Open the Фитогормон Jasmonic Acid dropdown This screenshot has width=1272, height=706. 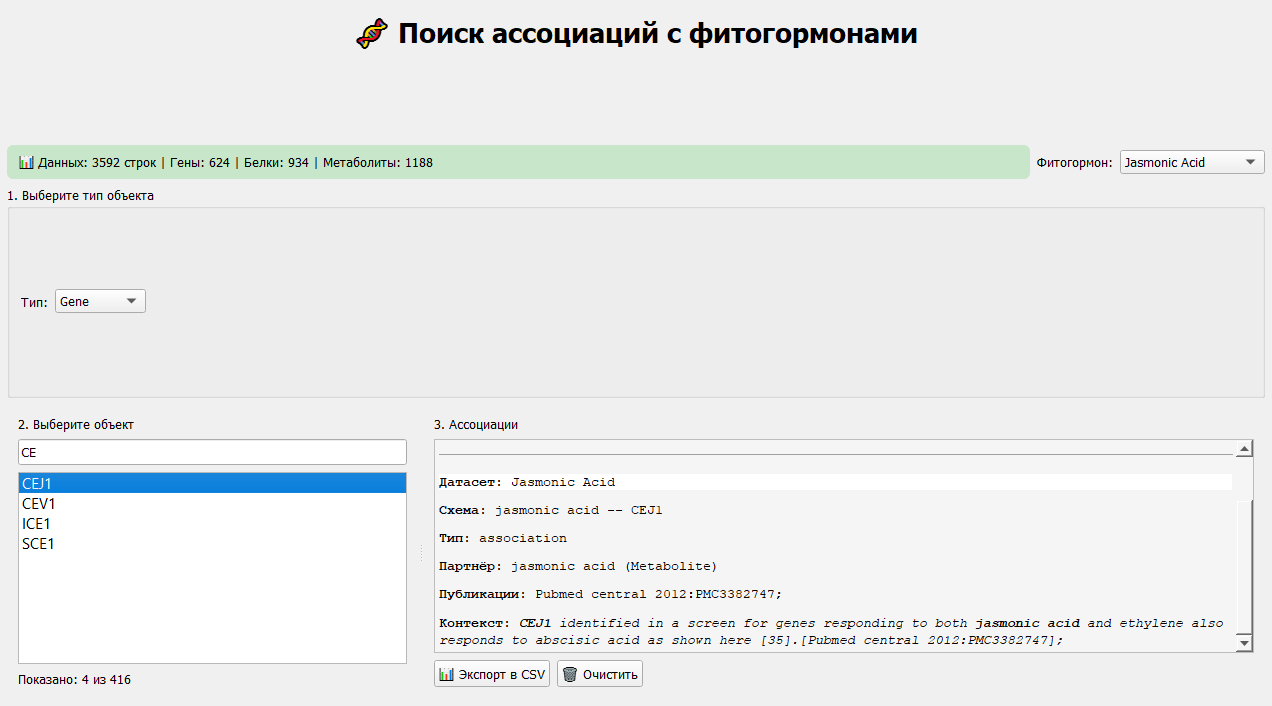coord(1191,162)
